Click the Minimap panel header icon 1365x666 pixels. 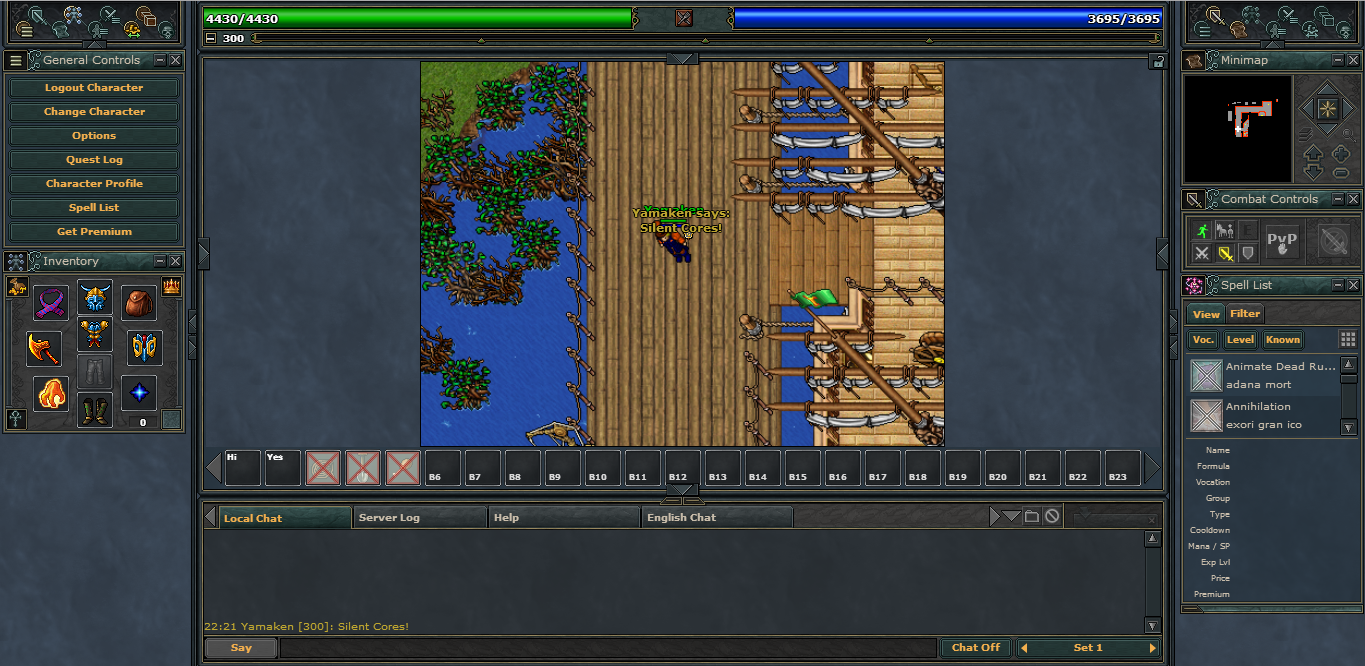pyautogui.click(x=1195, y=61)
